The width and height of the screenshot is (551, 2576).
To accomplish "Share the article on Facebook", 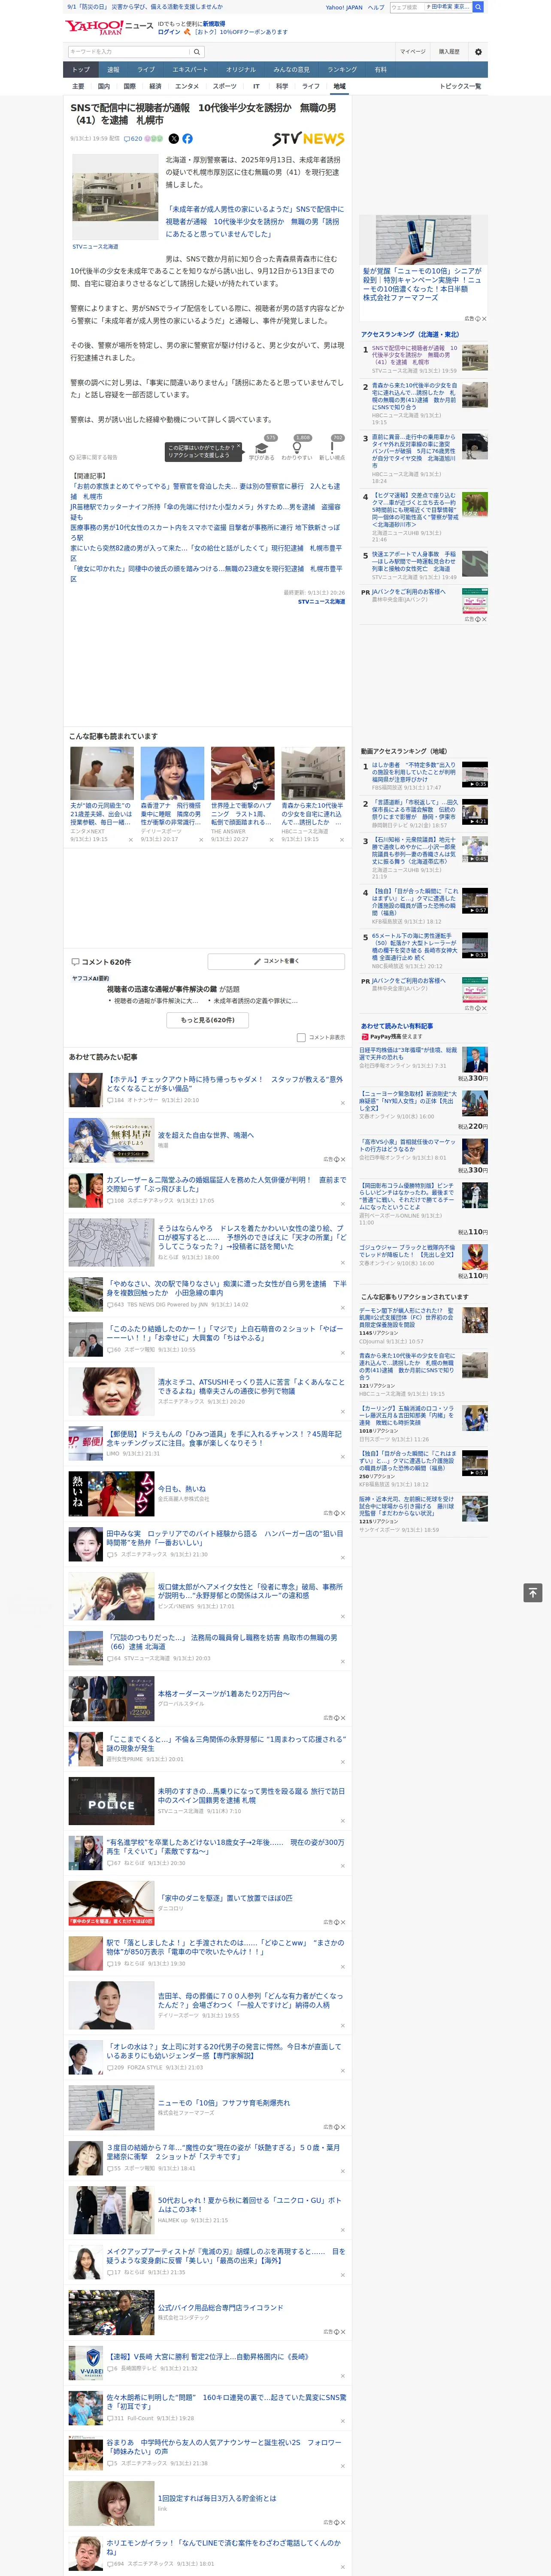I will click(187, 139).
